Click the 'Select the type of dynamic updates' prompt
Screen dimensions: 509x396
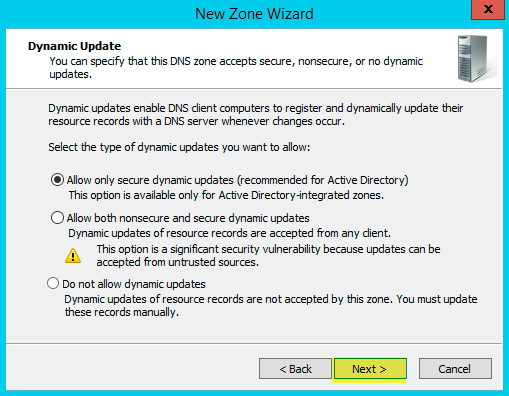[x=179, y=147]
